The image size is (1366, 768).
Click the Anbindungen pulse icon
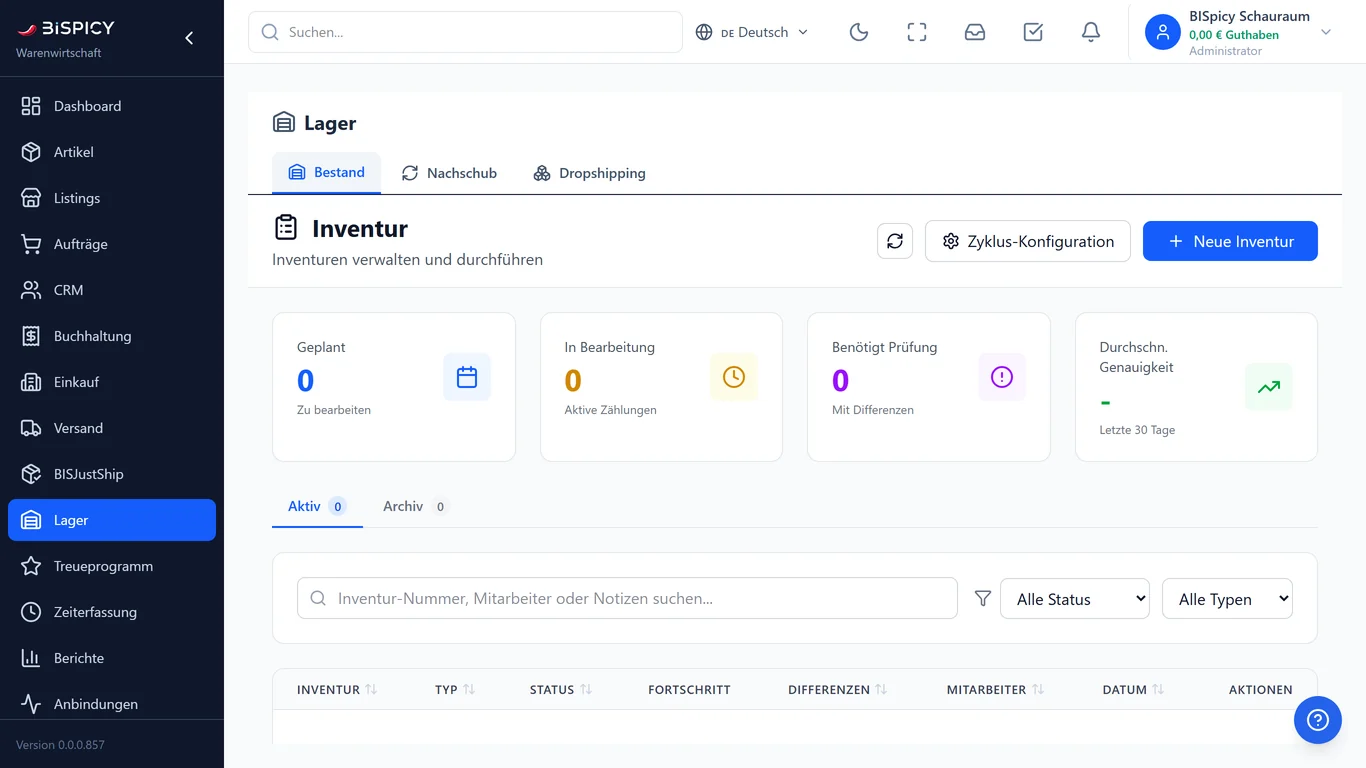(31, 704)
